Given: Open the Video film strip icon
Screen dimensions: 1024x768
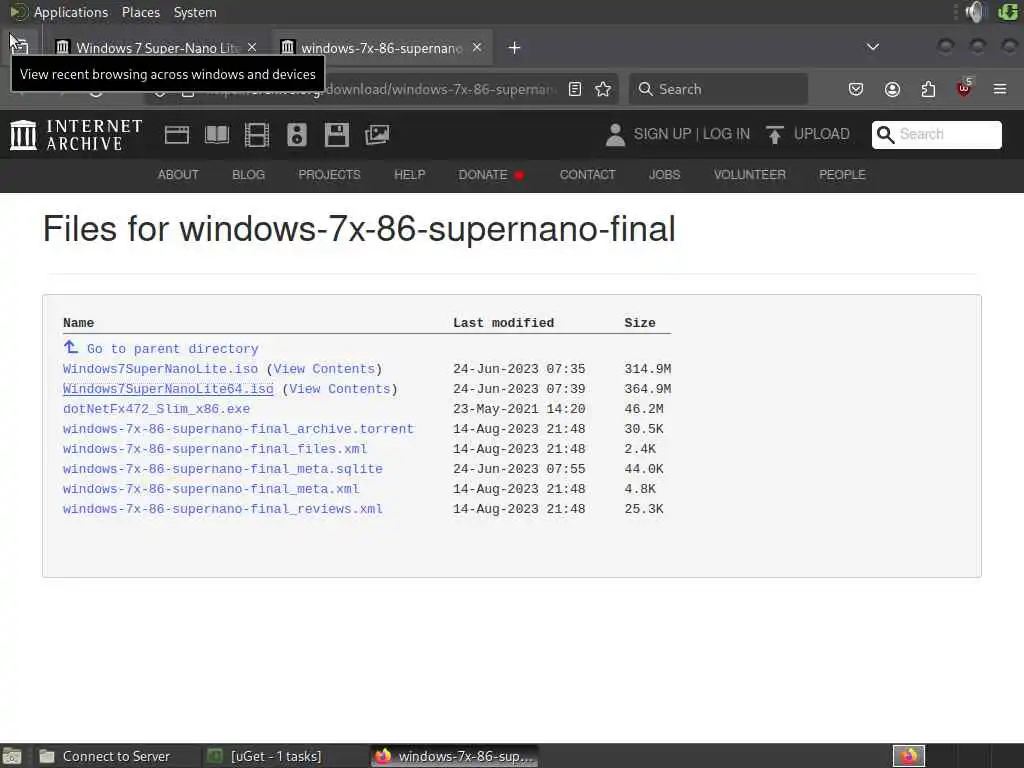Looking at the screenshot, I should point(257,135).
